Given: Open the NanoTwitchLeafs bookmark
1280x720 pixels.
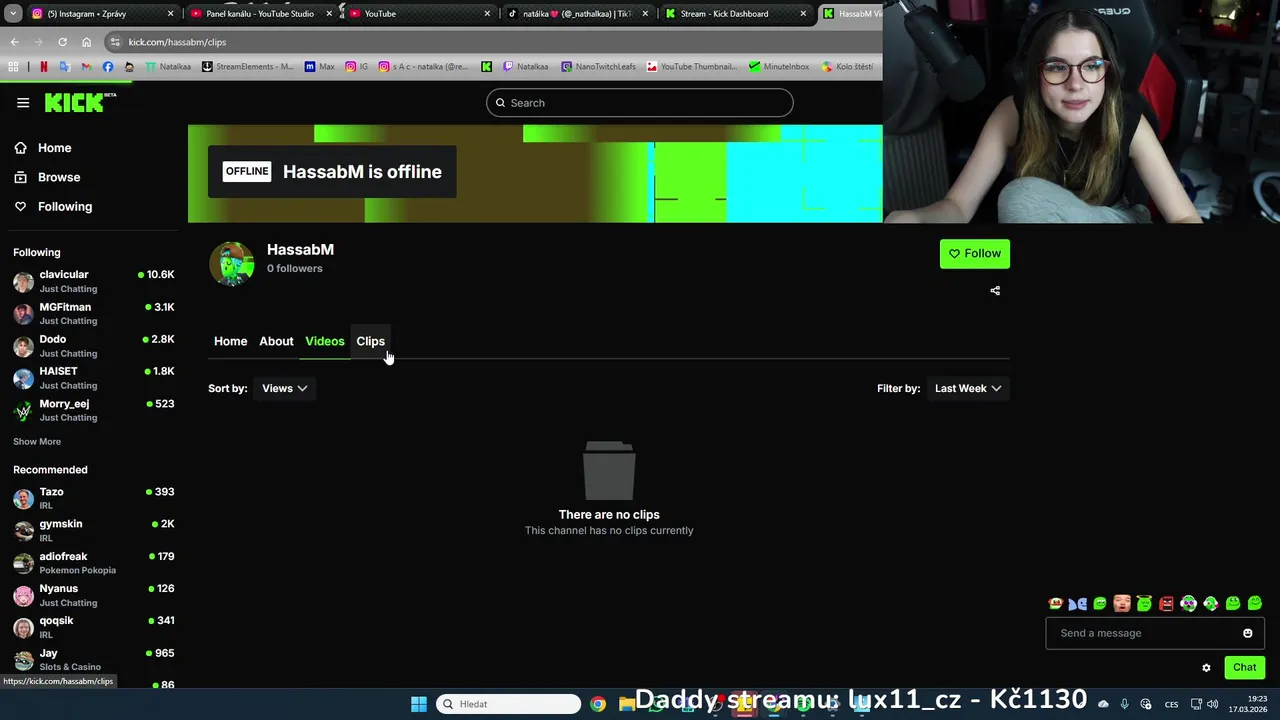Looking at the screenshot, I should [x=598, y=67].
